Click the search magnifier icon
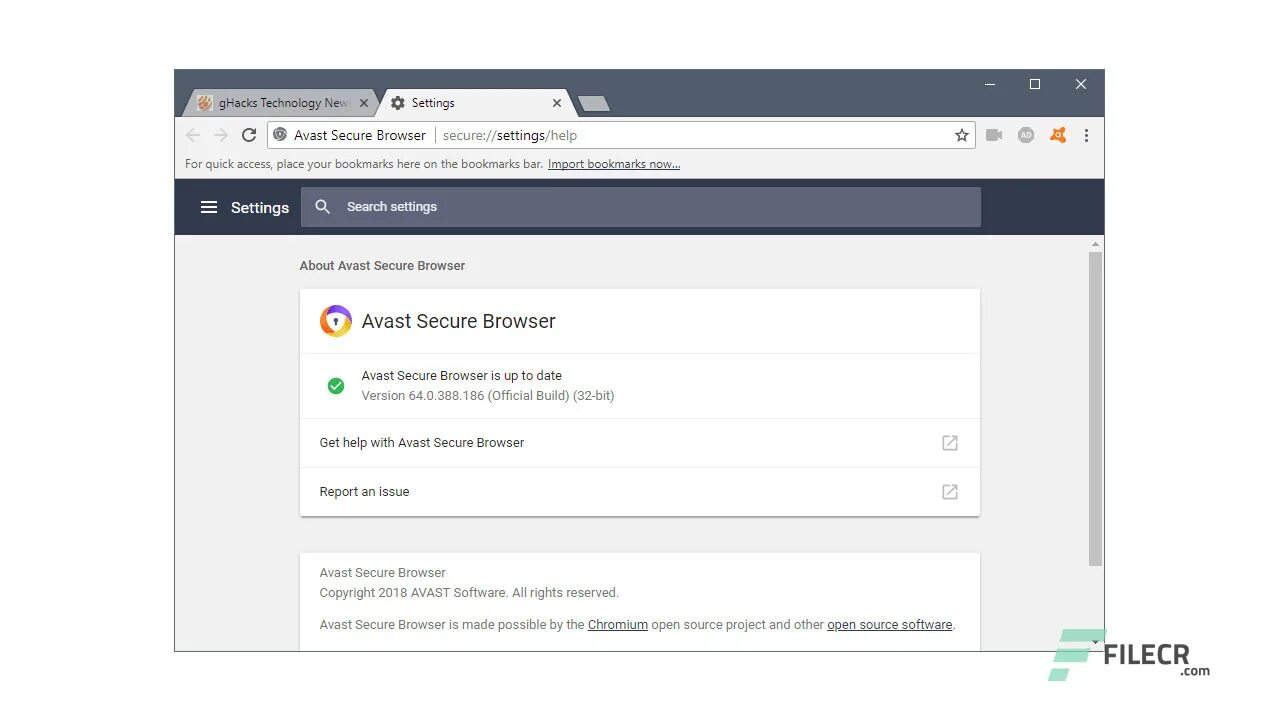 [x=322, y=207]
